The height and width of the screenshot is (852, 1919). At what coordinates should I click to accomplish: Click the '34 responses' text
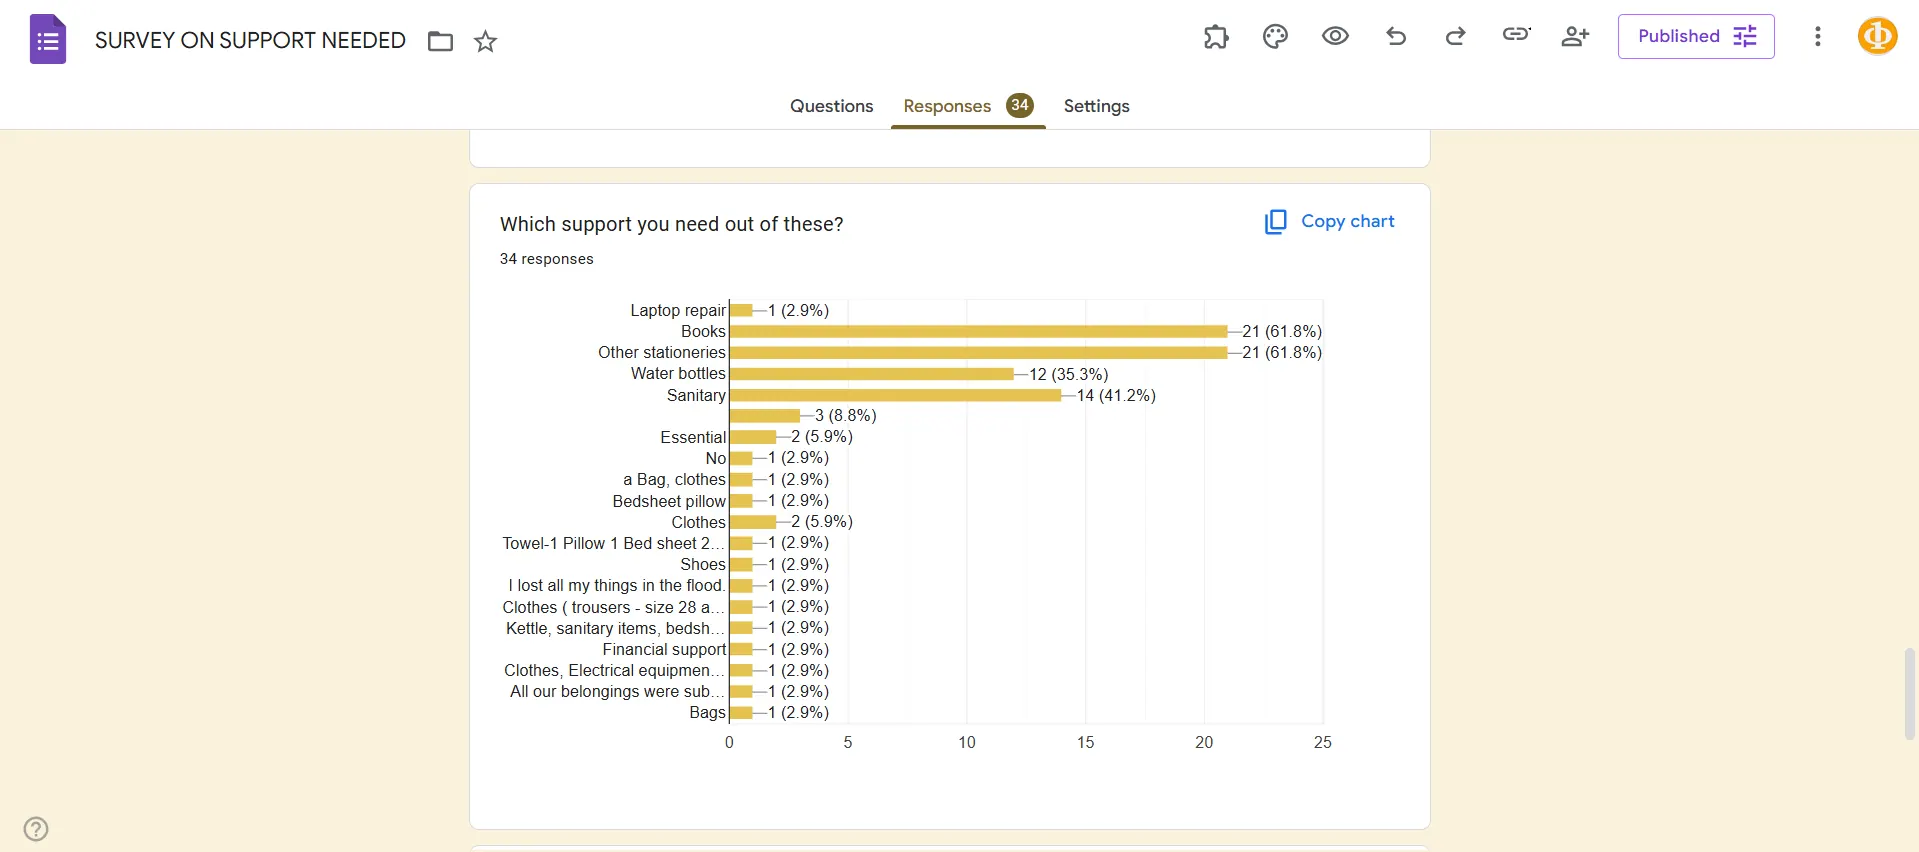pos(546,259)
